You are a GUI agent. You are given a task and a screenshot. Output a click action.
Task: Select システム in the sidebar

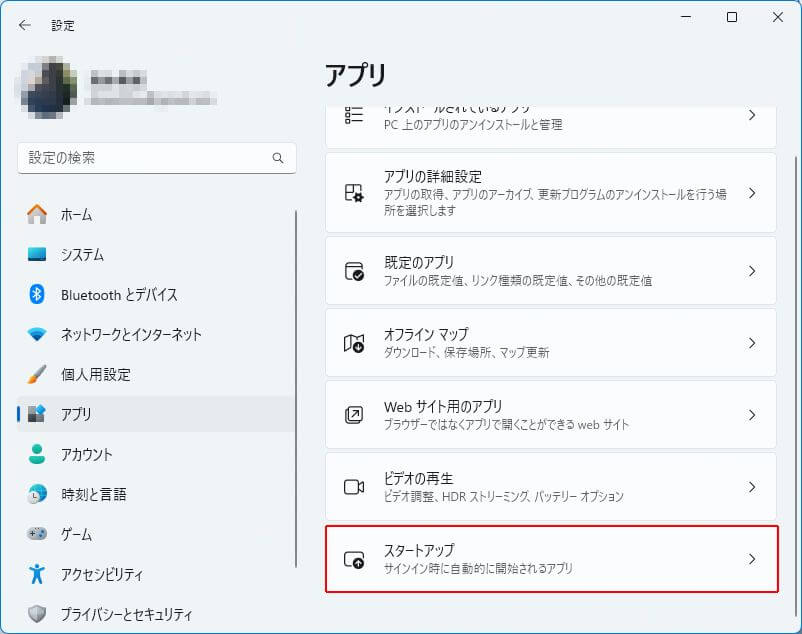tap(82, 254)
